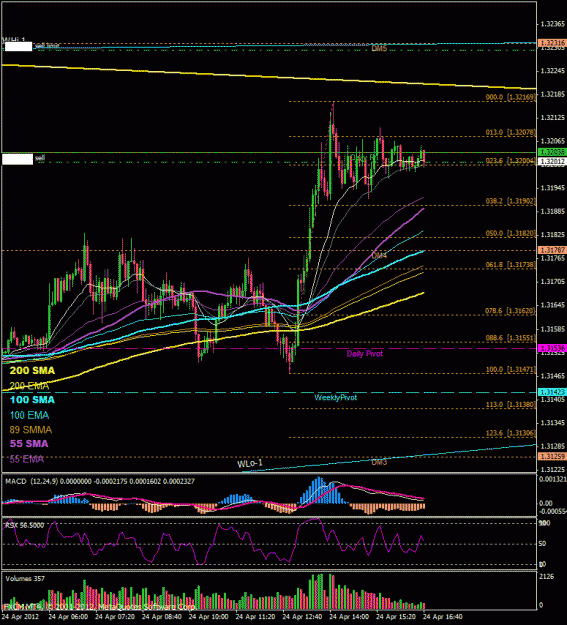
Task: Click the Volumes 357 indicator title
Action: point(25,578)
